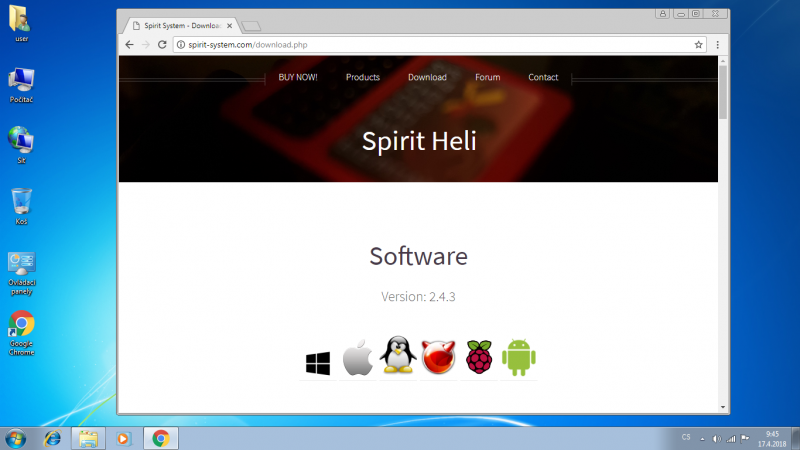Open the network signal tray icon

pos(731,439)
